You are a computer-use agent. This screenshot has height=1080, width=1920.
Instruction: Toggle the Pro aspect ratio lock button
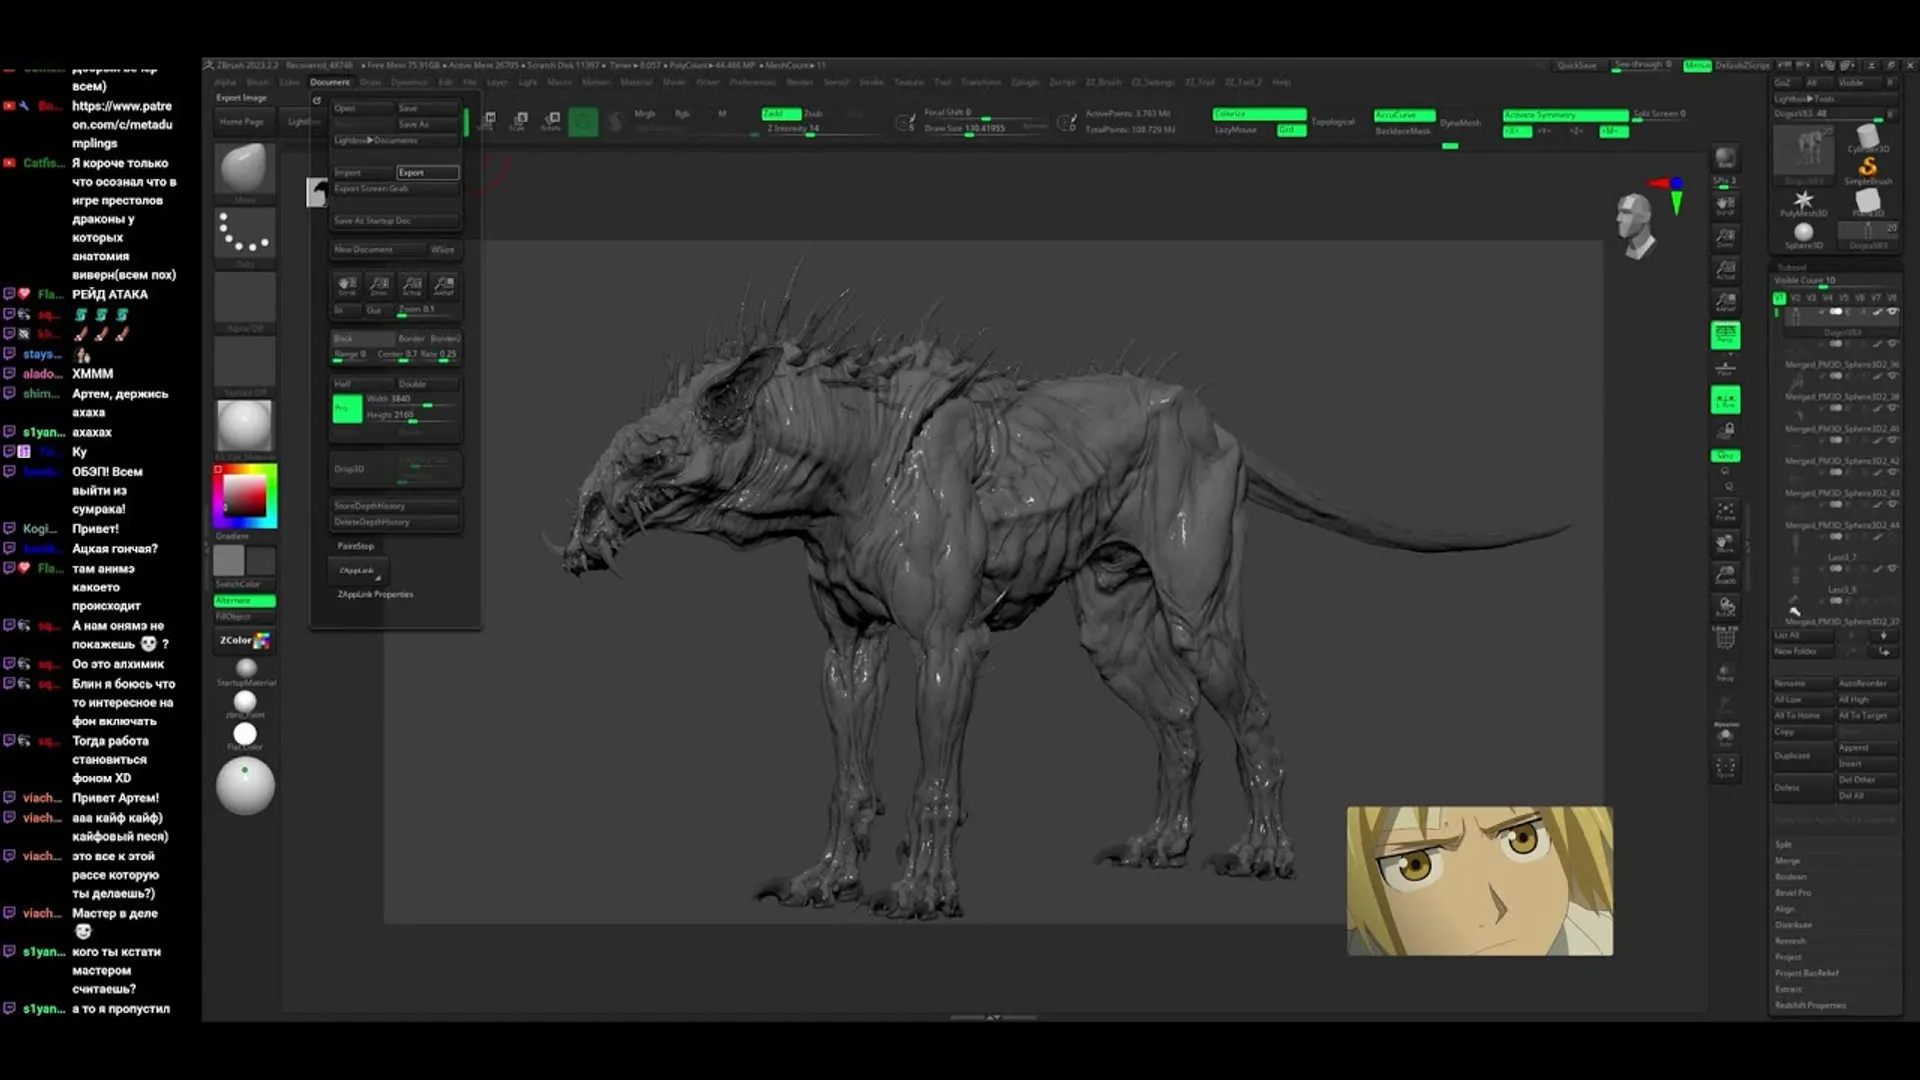click(347, 408)
